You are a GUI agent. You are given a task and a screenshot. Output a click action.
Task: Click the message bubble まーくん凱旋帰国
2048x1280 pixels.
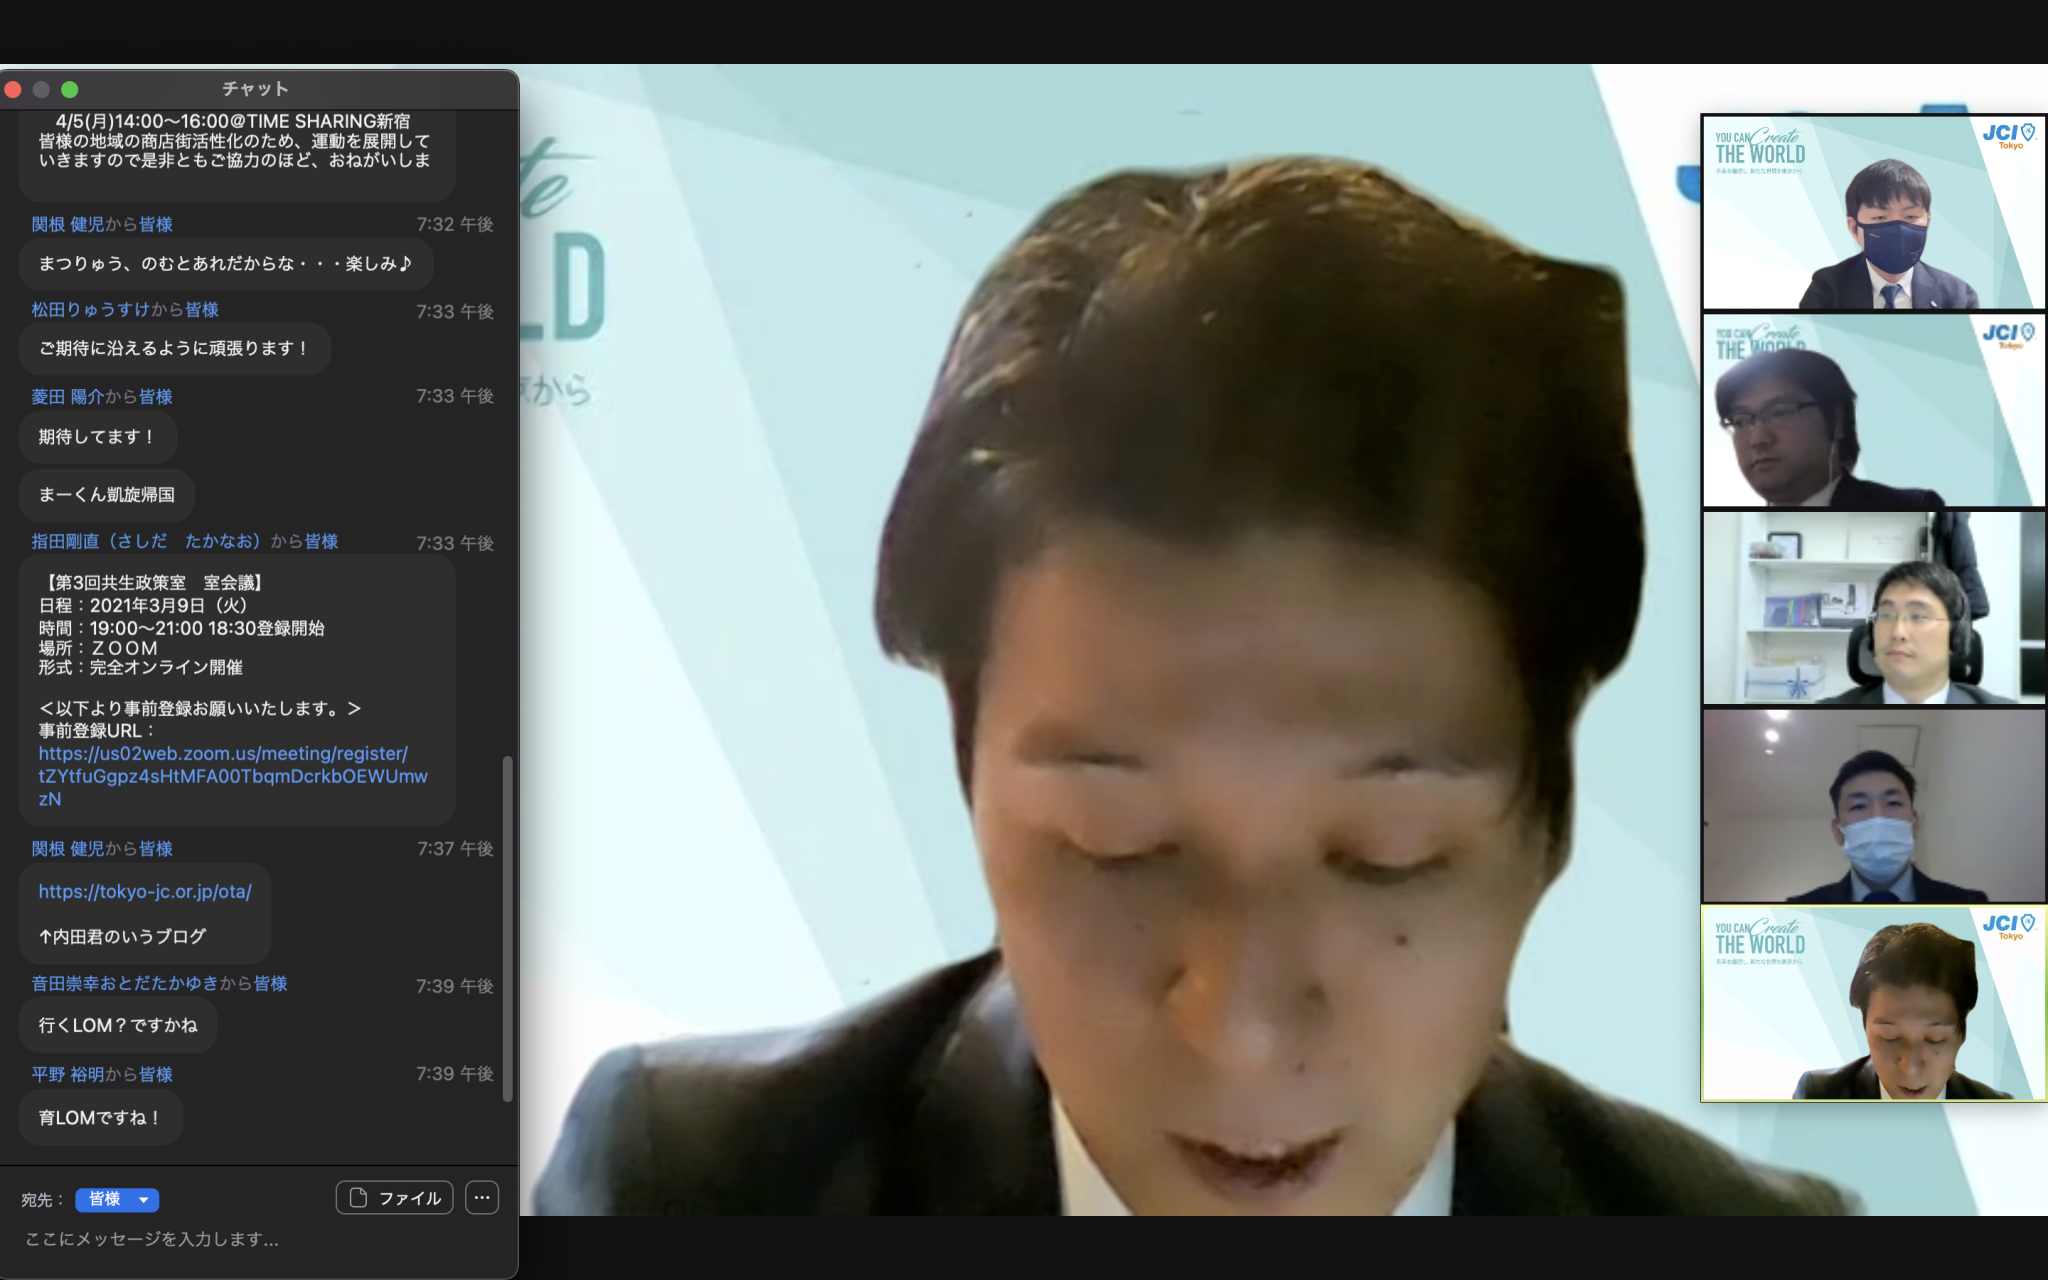point(106,494)
